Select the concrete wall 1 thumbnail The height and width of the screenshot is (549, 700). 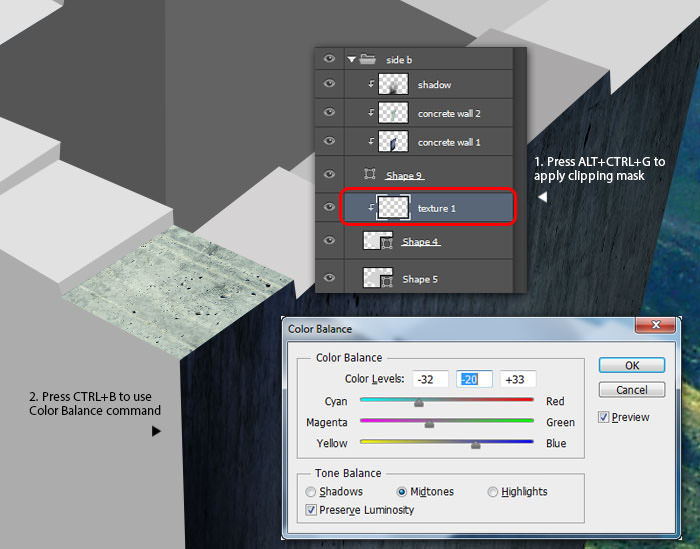coord(393,141)
